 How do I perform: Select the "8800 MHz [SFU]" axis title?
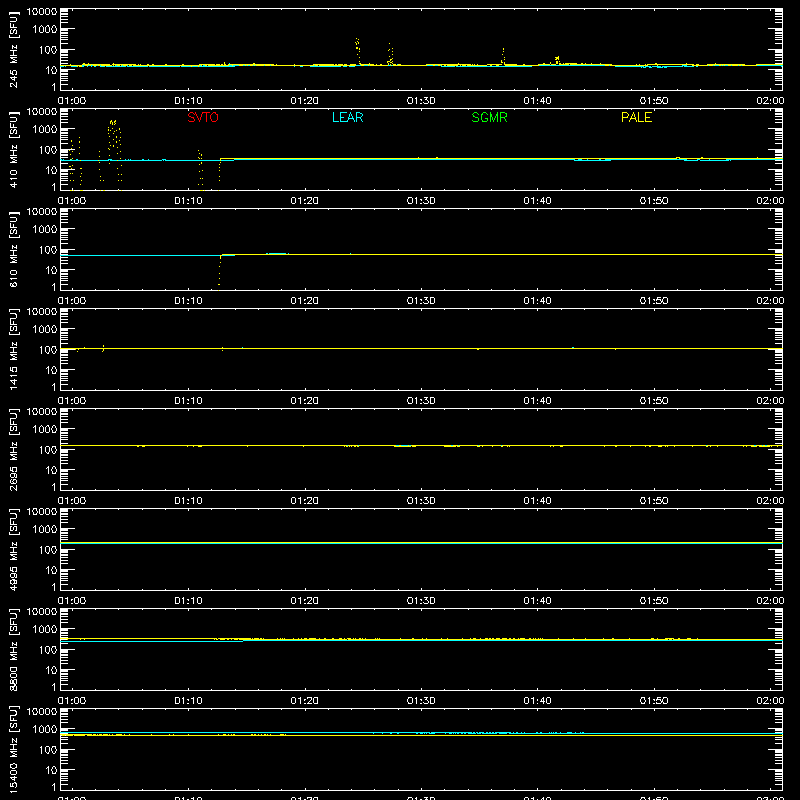(13, 649)
